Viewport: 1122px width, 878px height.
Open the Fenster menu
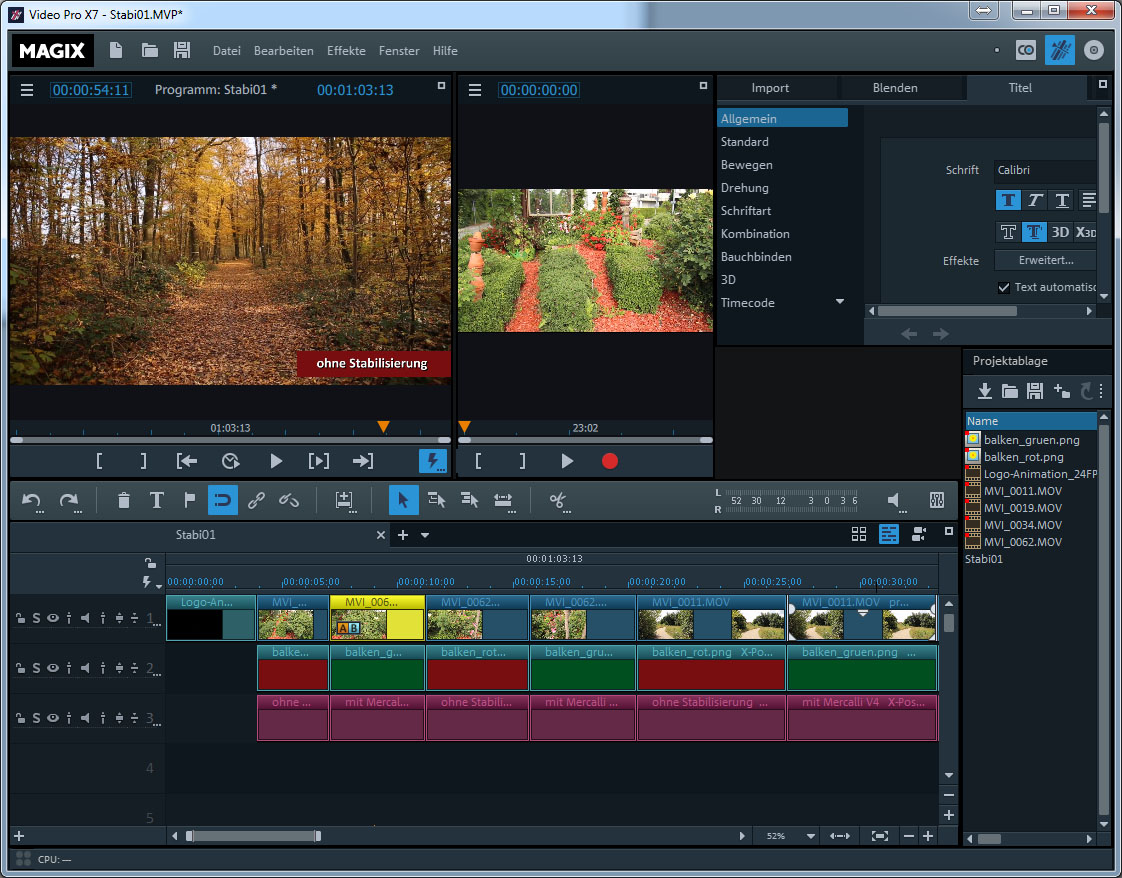pyautogui.click(x=399, y=51)
